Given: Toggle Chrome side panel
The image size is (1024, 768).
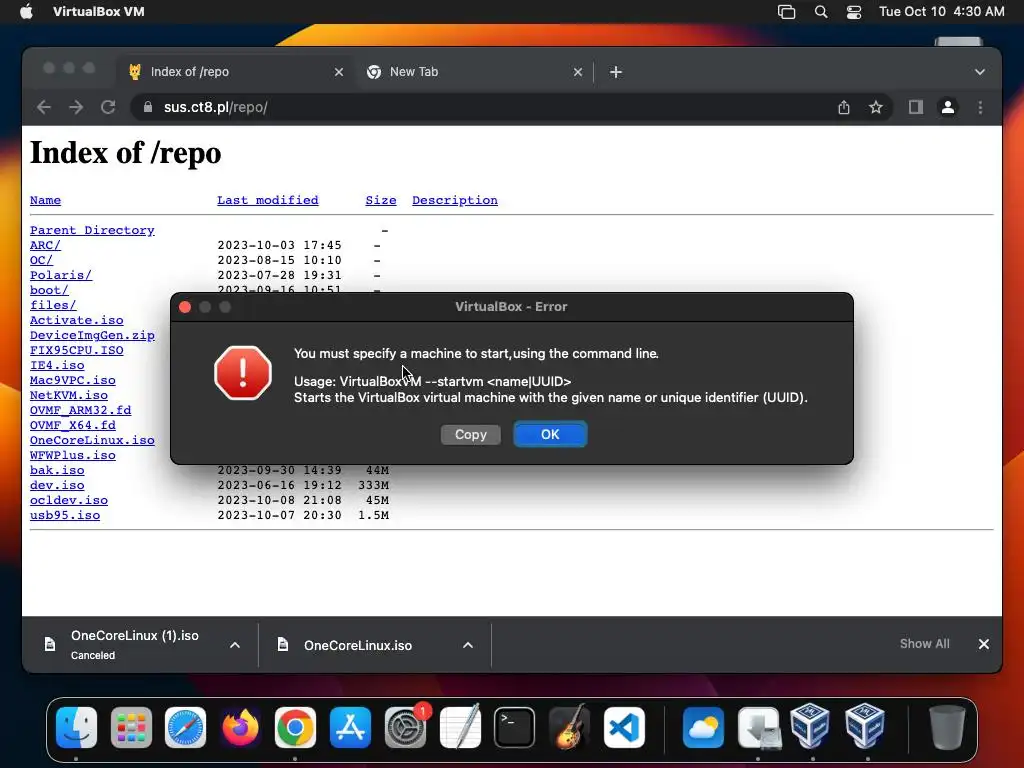Looking at the screenshot, I should click(x=916, y=107).
